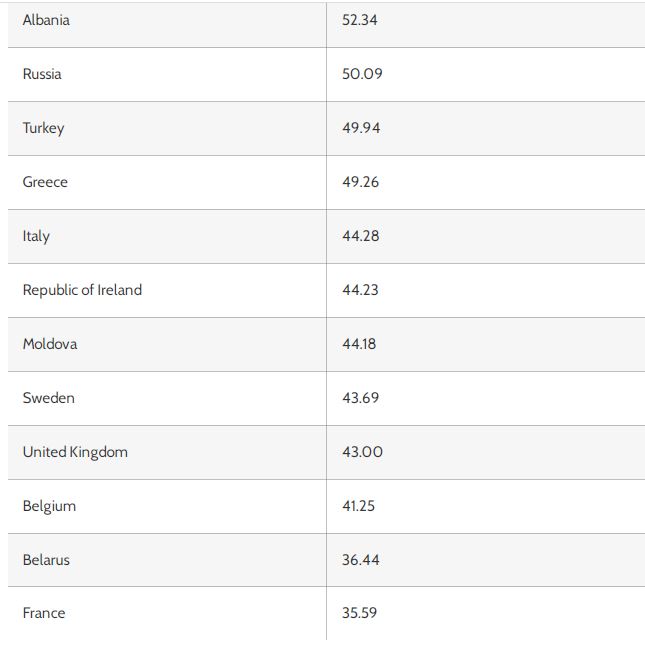Click the Turkey country name
Image resolution: width=645 pixels, height=652 pixels.
(43, 128)
